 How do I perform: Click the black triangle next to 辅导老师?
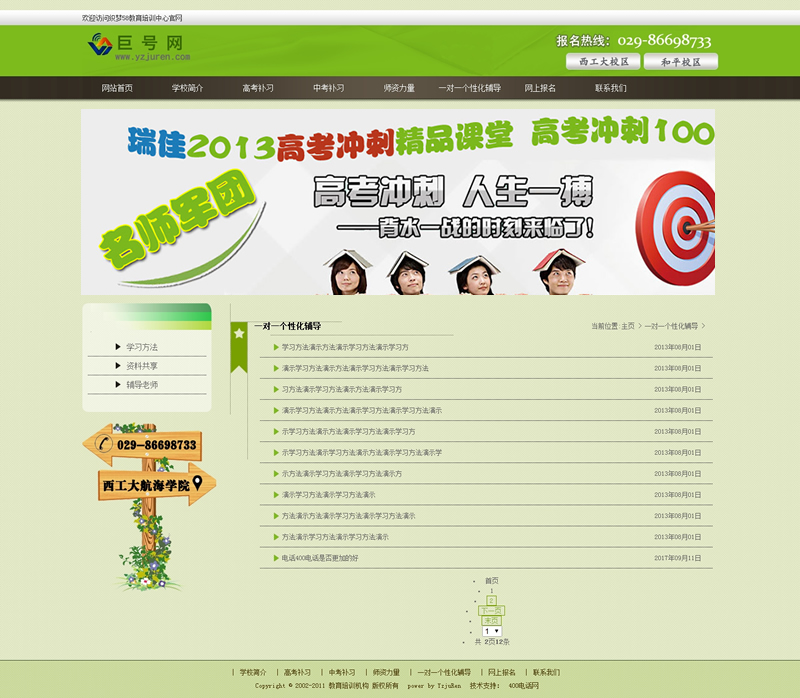[x=118, y=385]
